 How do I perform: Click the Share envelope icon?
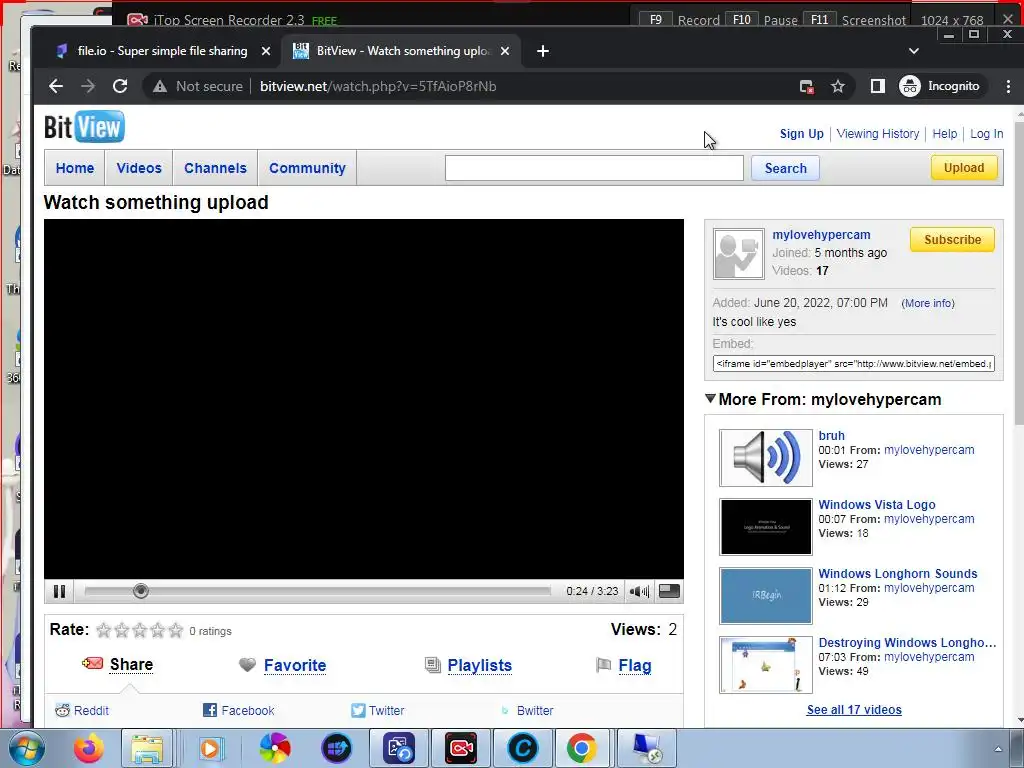[92, 664]
